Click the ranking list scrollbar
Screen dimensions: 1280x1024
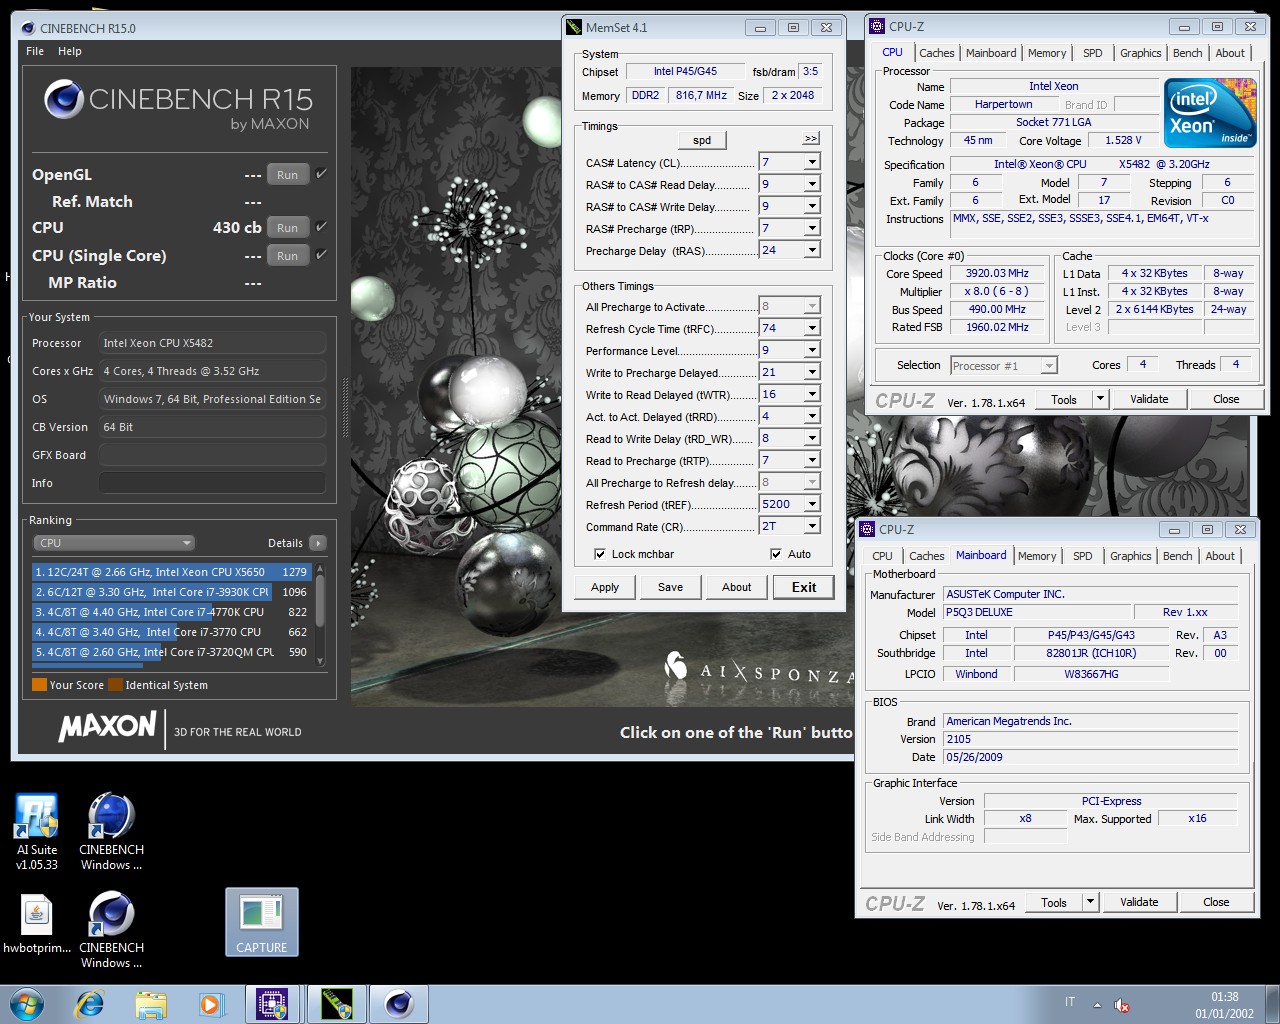(320, 614)
